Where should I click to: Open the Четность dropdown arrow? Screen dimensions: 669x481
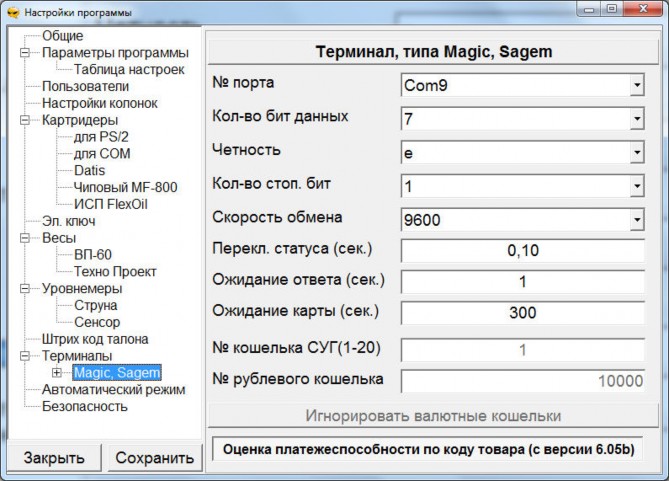click(637, 152)
